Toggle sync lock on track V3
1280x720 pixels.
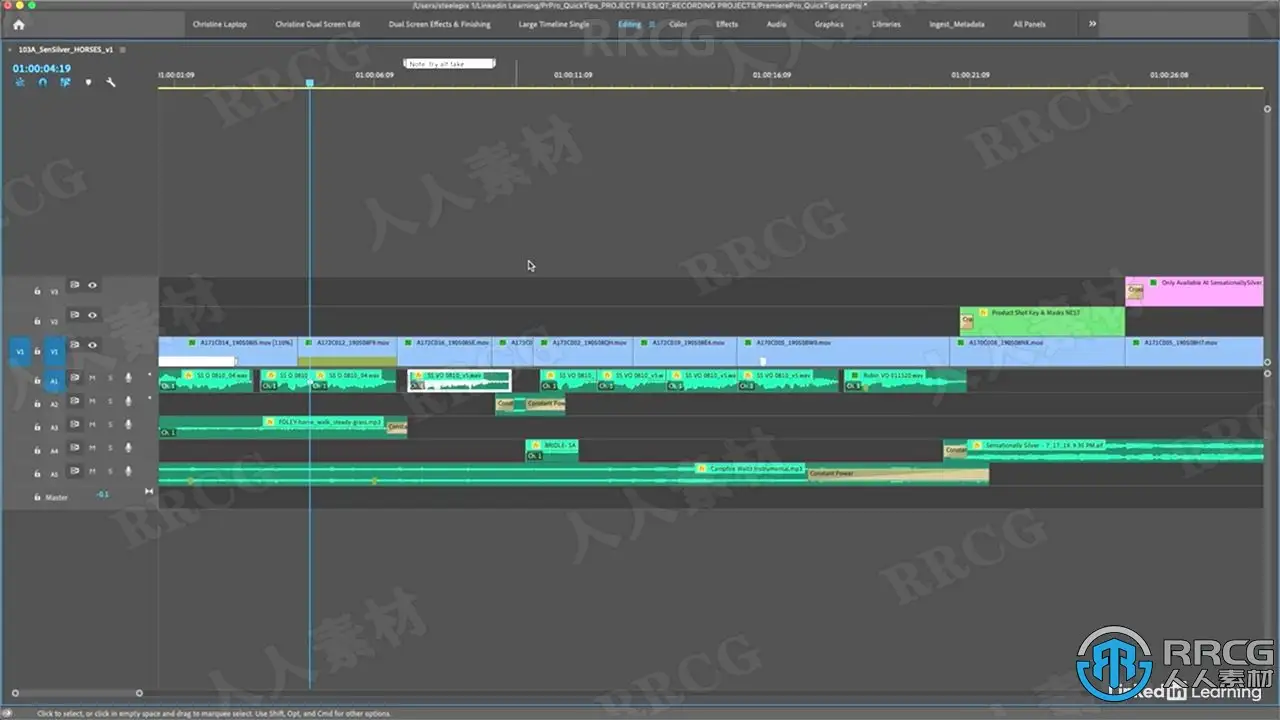[x=74, y=285]
